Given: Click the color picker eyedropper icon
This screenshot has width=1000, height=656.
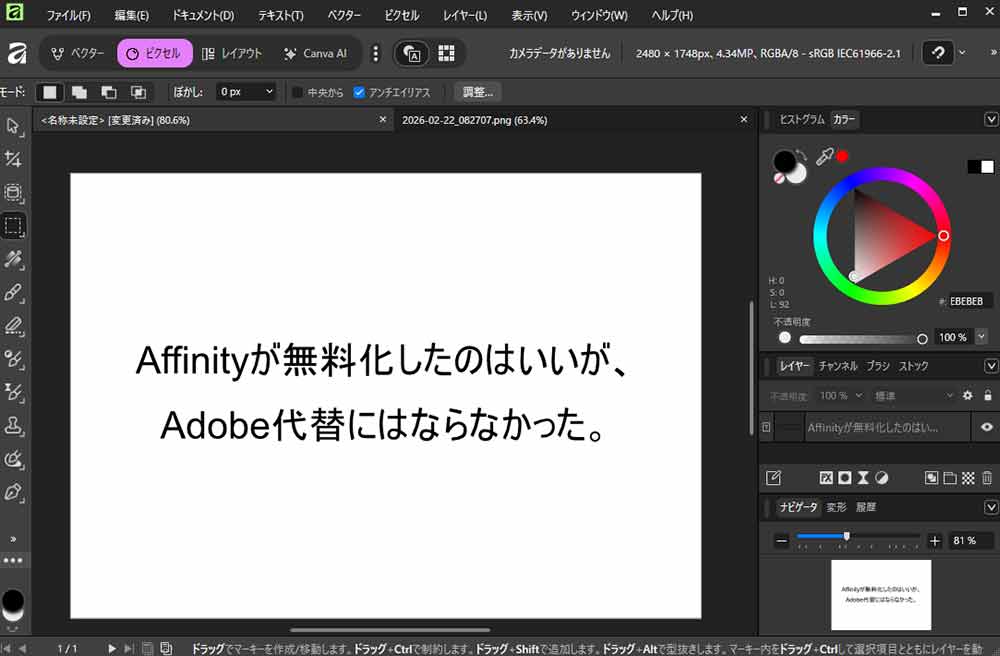Looking at the screenshot, I should (824, 156).
